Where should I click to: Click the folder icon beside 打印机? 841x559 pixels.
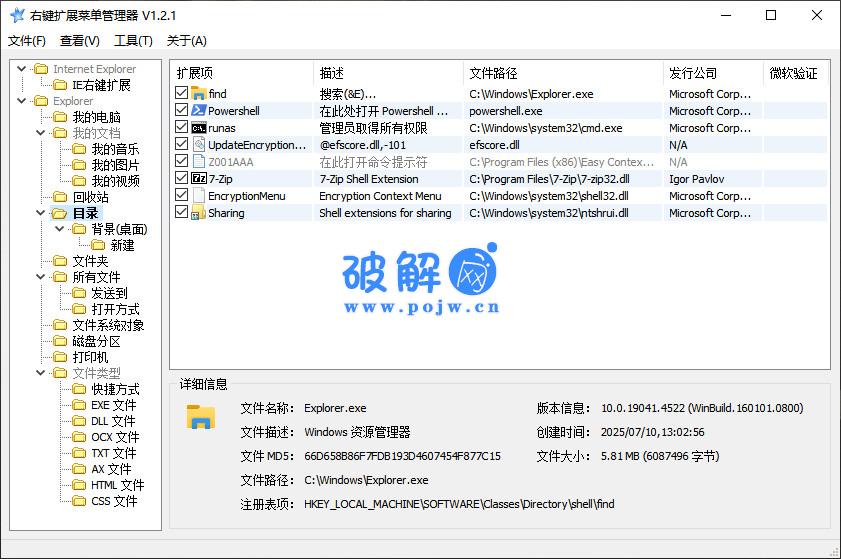(x=61, y=357)
